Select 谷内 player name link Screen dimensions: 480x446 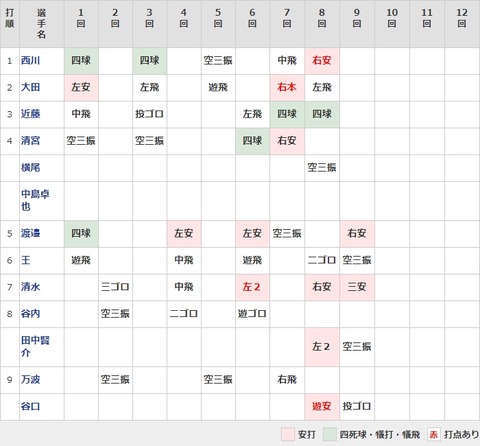[x=30, y=313]
